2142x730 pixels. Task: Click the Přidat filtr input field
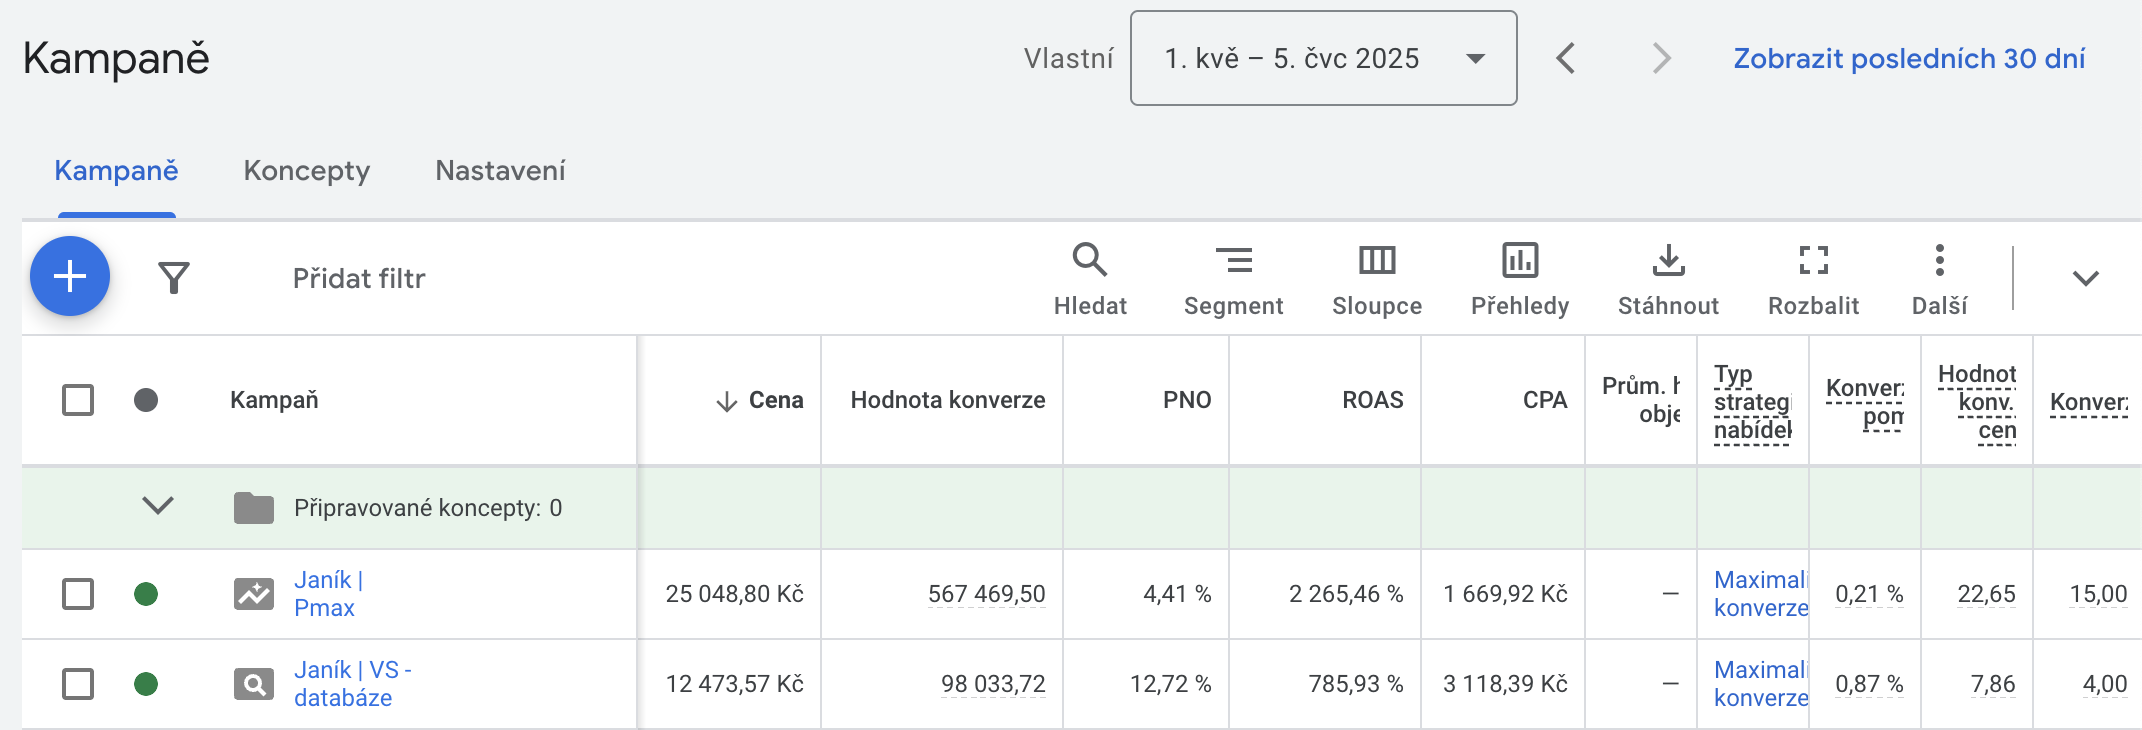(x=359, y=278)
